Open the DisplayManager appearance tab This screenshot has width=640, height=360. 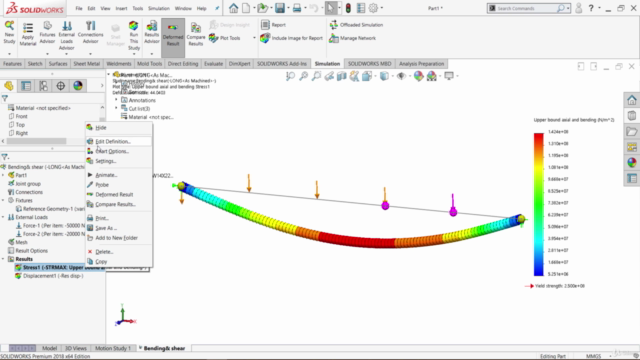[x=78, y=86]
